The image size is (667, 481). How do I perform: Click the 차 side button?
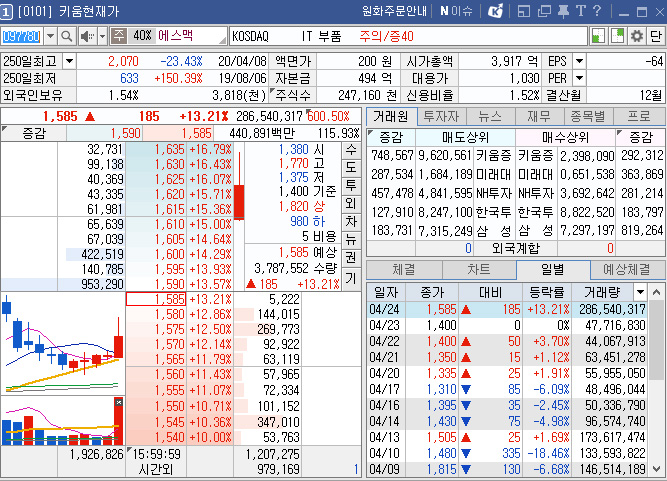coord(351,222)
